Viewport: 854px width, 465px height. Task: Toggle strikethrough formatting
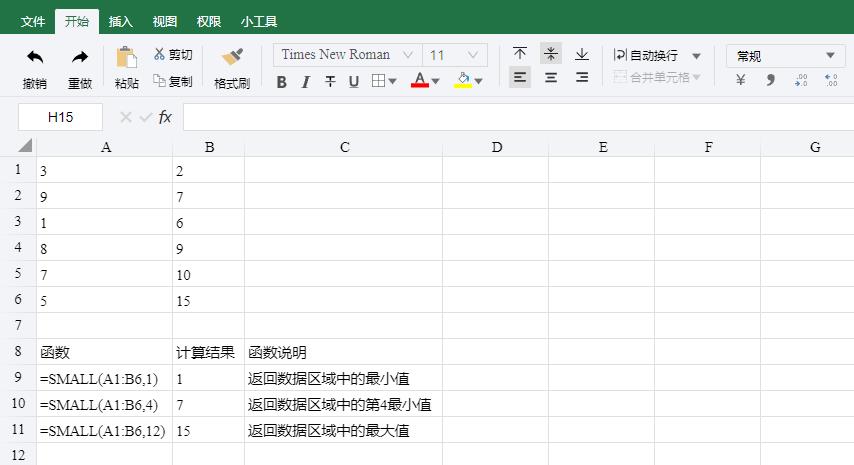(330, 82)
